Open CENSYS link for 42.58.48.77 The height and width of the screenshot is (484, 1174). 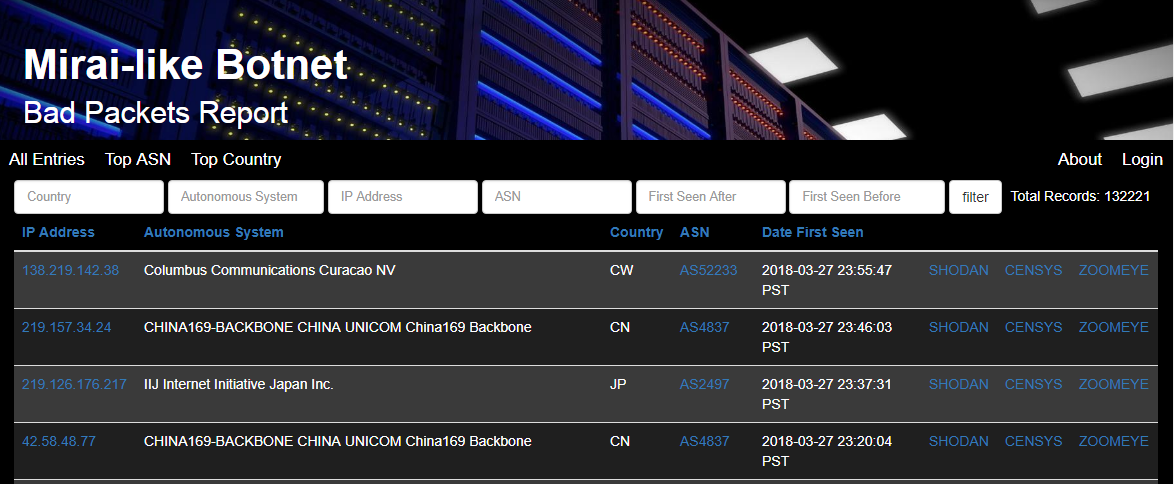[1033, 441]
